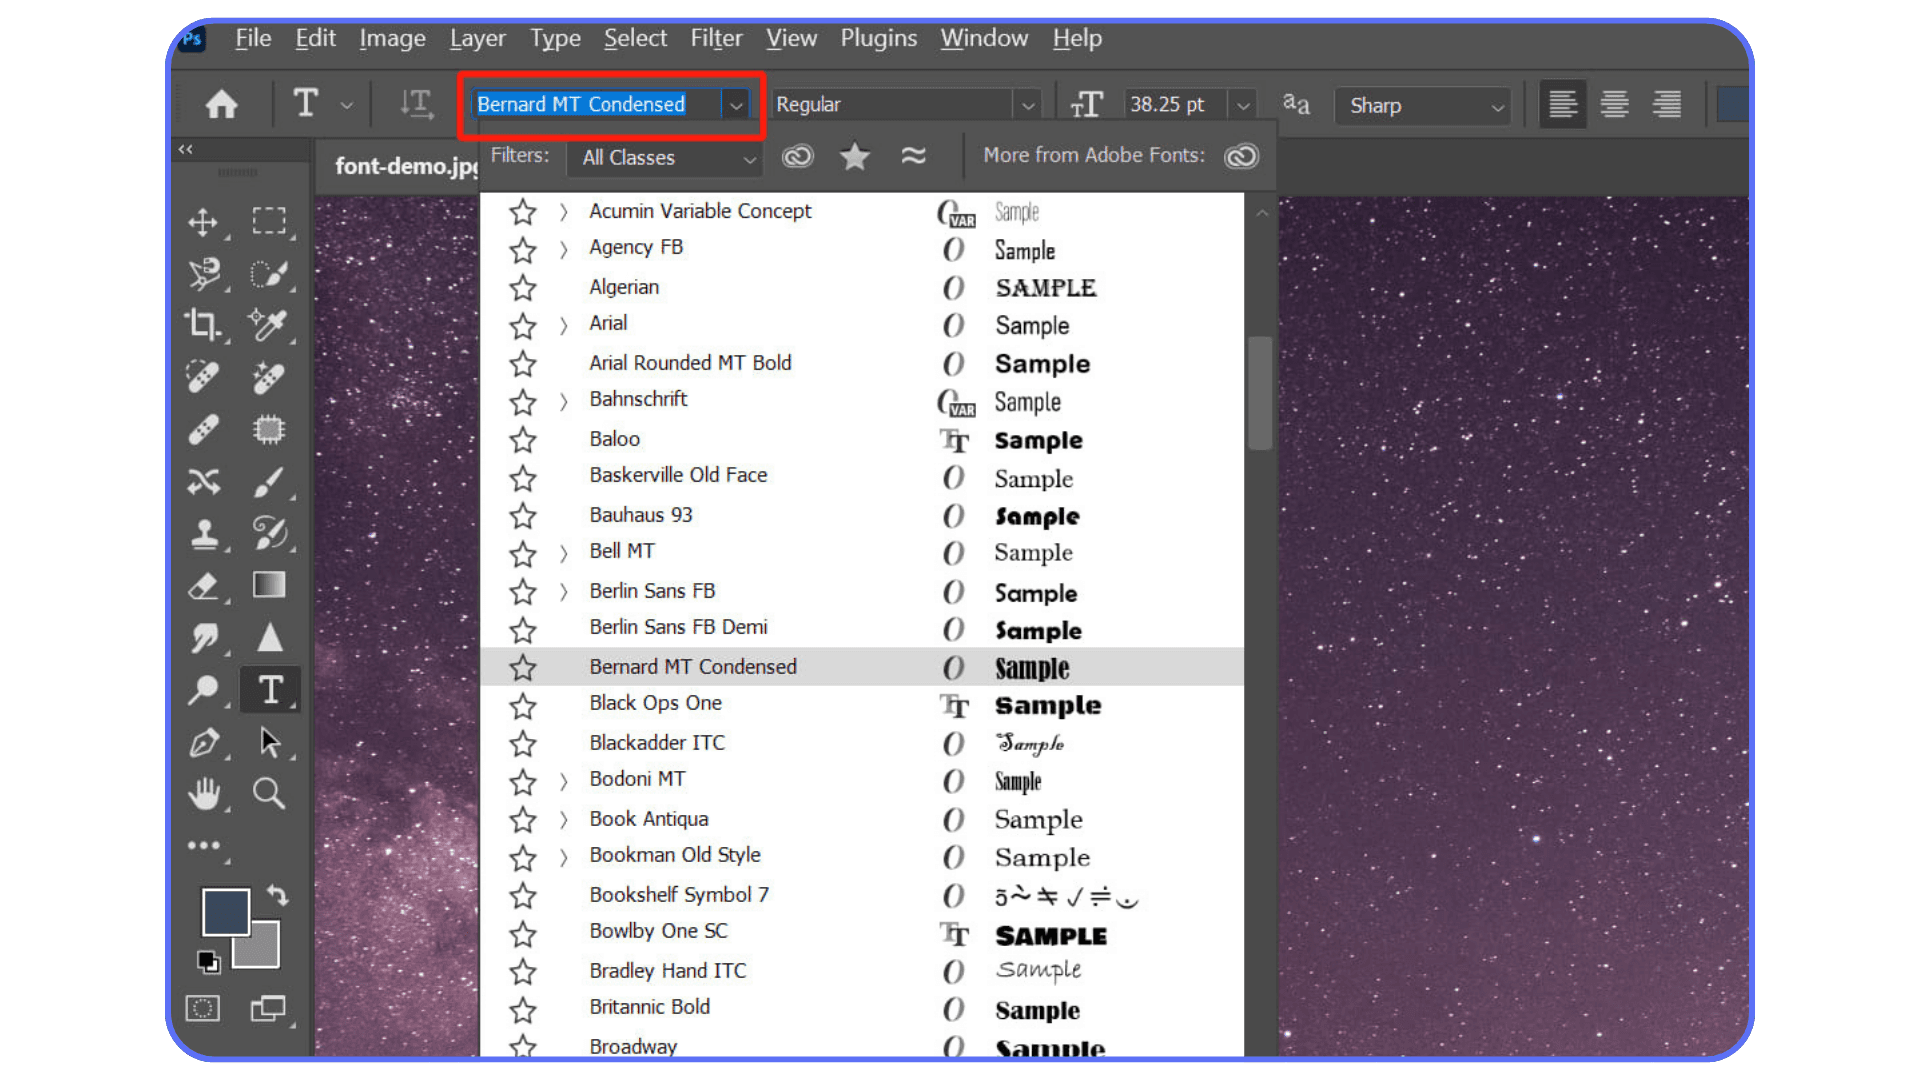Select the Eraser tool
Image resolution: width=1920 pixels, height=1080 pixels.
[205, 585]
